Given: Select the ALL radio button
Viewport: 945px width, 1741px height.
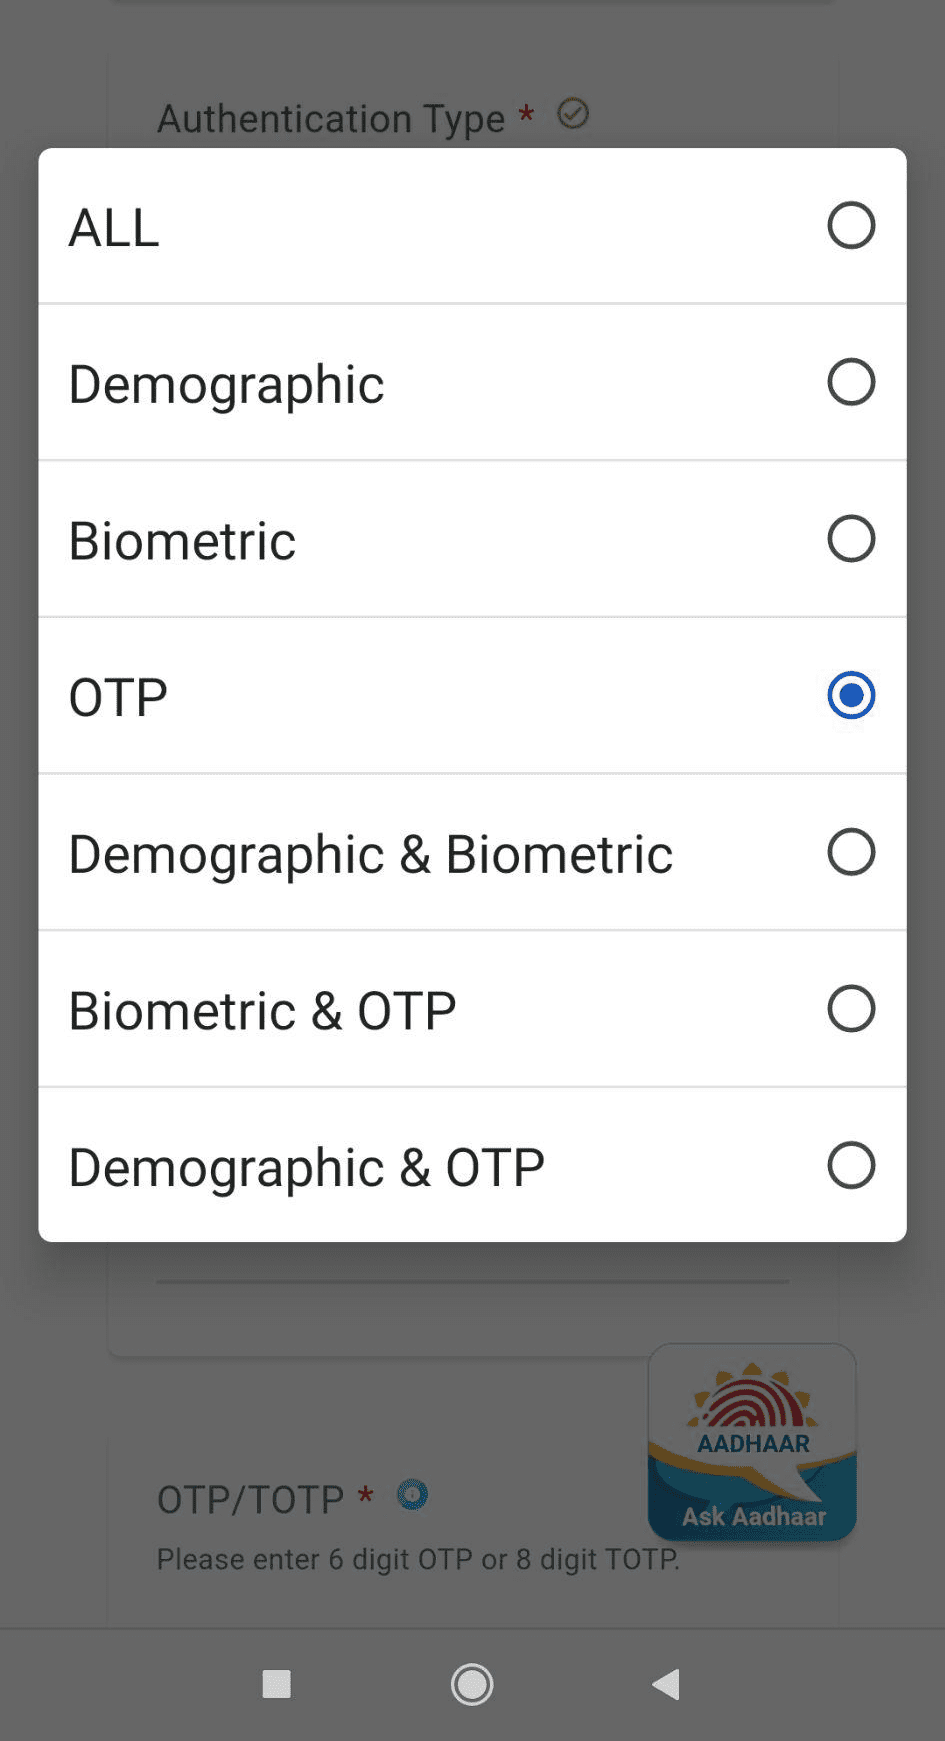Looking at the screenshot, I should (x=851, y=225).
